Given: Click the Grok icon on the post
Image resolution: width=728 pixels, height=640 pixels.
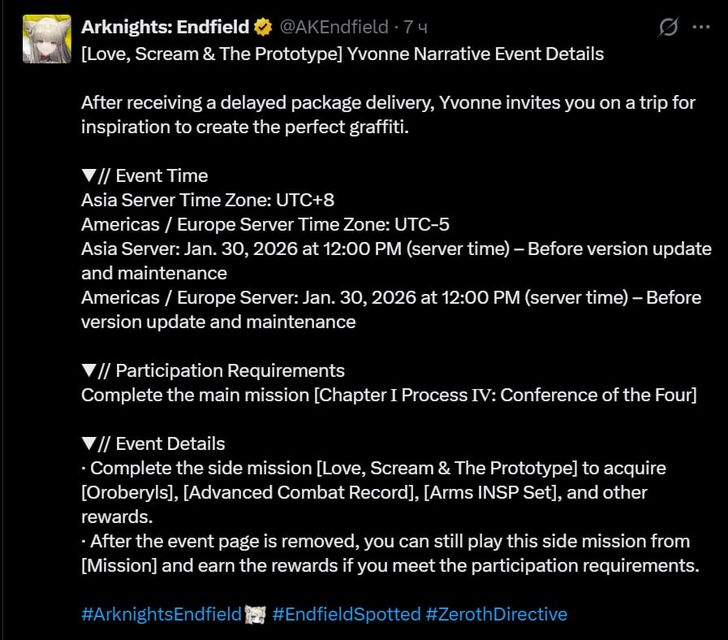Looking at the screenshot, I should [668, 27].
